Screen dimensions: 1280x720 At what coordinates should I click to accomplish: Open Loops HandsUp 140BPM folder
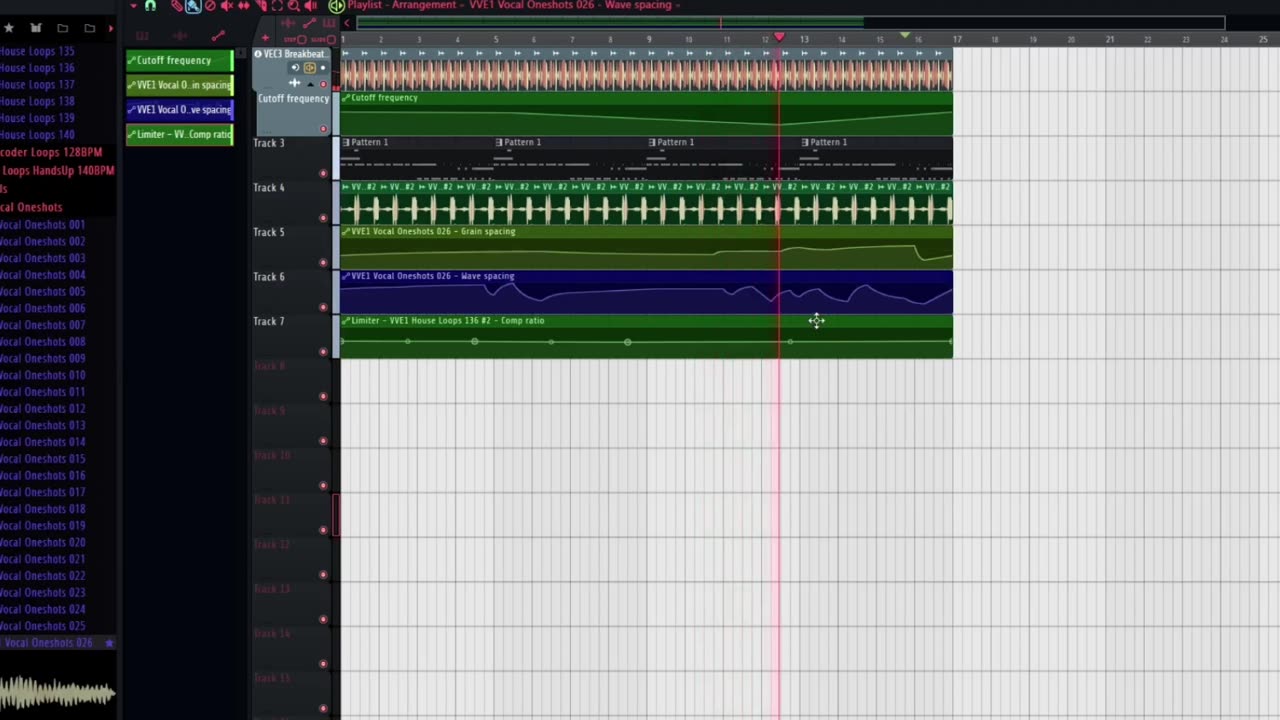click(58, 170)
